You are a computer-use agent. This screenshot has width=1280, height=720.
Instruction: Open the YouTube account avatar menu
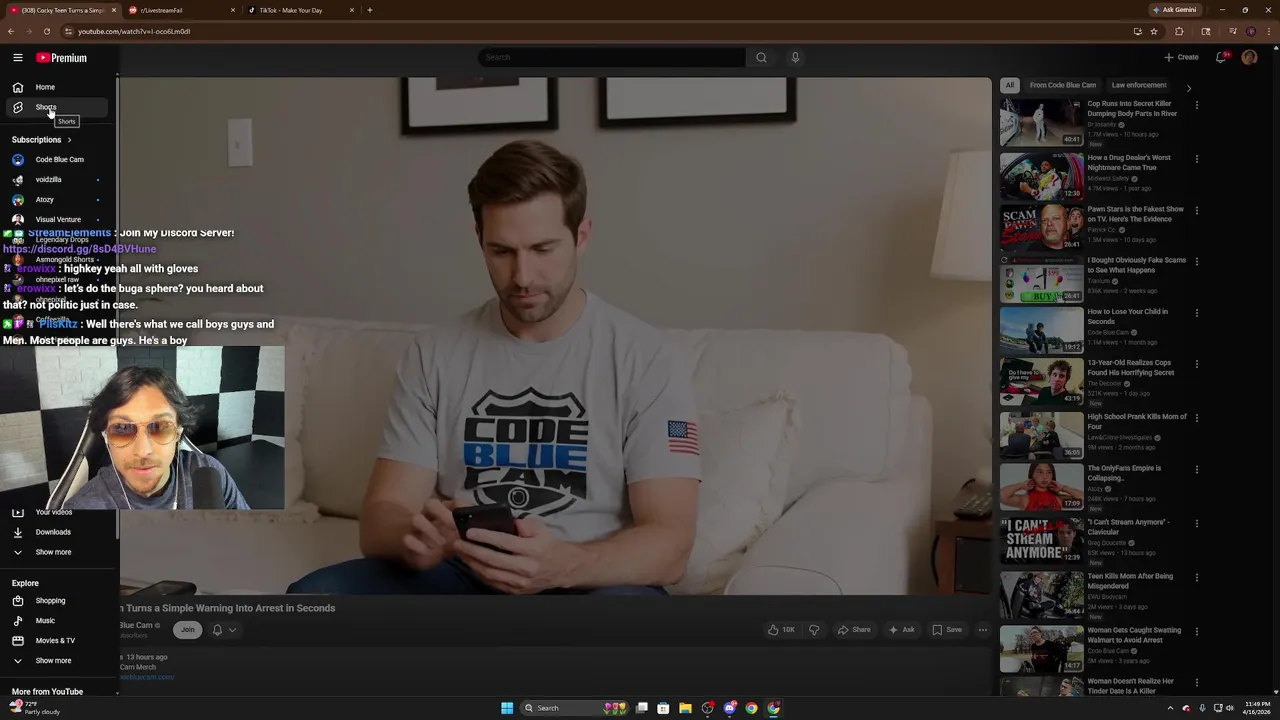(x=1249, y=57)
